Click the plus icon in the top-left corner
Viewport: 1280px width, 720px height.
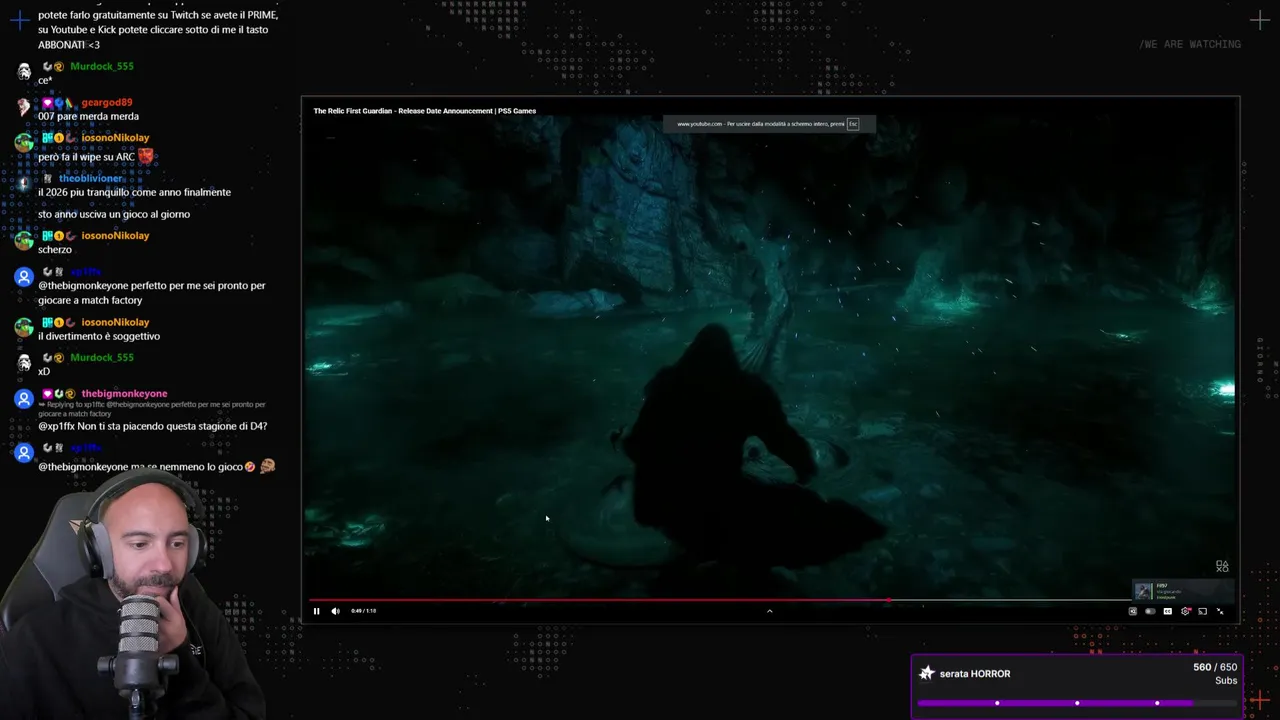coord(19,19)
